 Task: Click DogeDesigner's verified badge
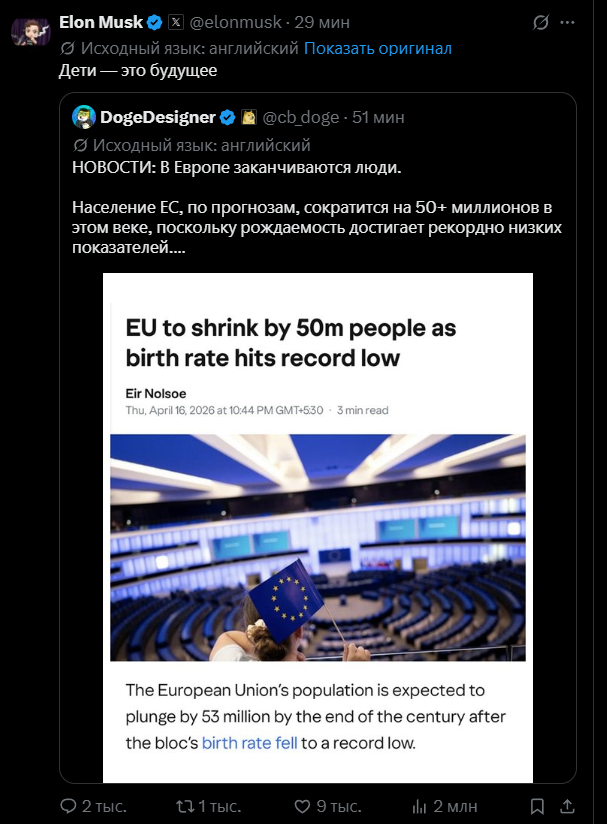(228, 118)
